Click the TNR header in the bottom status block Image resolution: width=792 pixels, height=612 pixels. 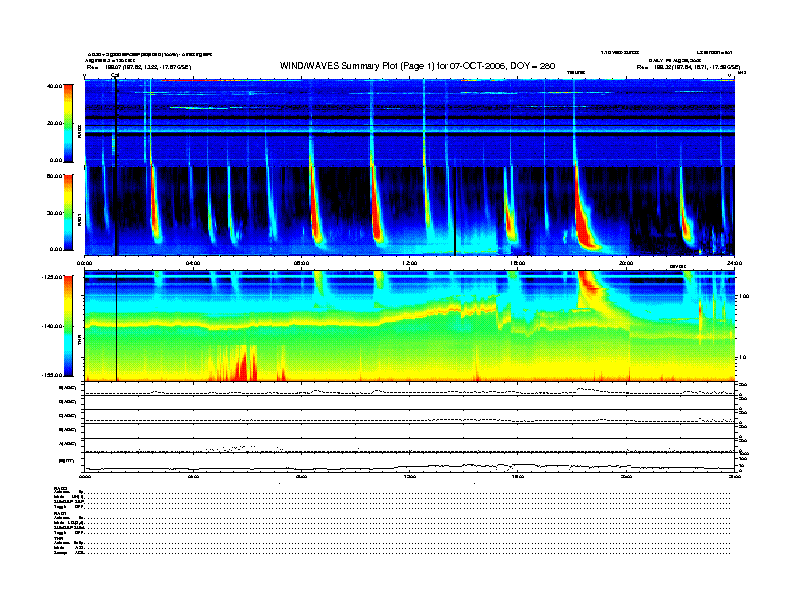click(58, 538)
